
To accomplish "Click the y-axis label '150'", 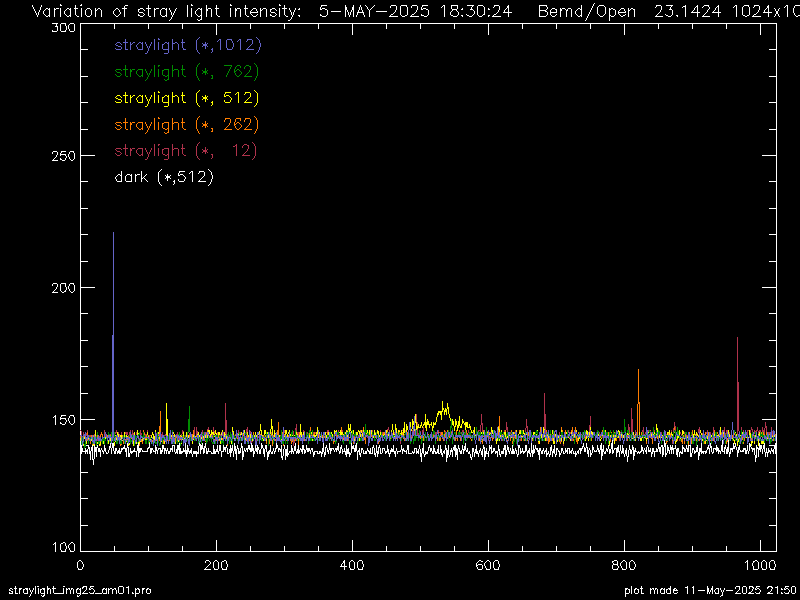I will 64,420.
